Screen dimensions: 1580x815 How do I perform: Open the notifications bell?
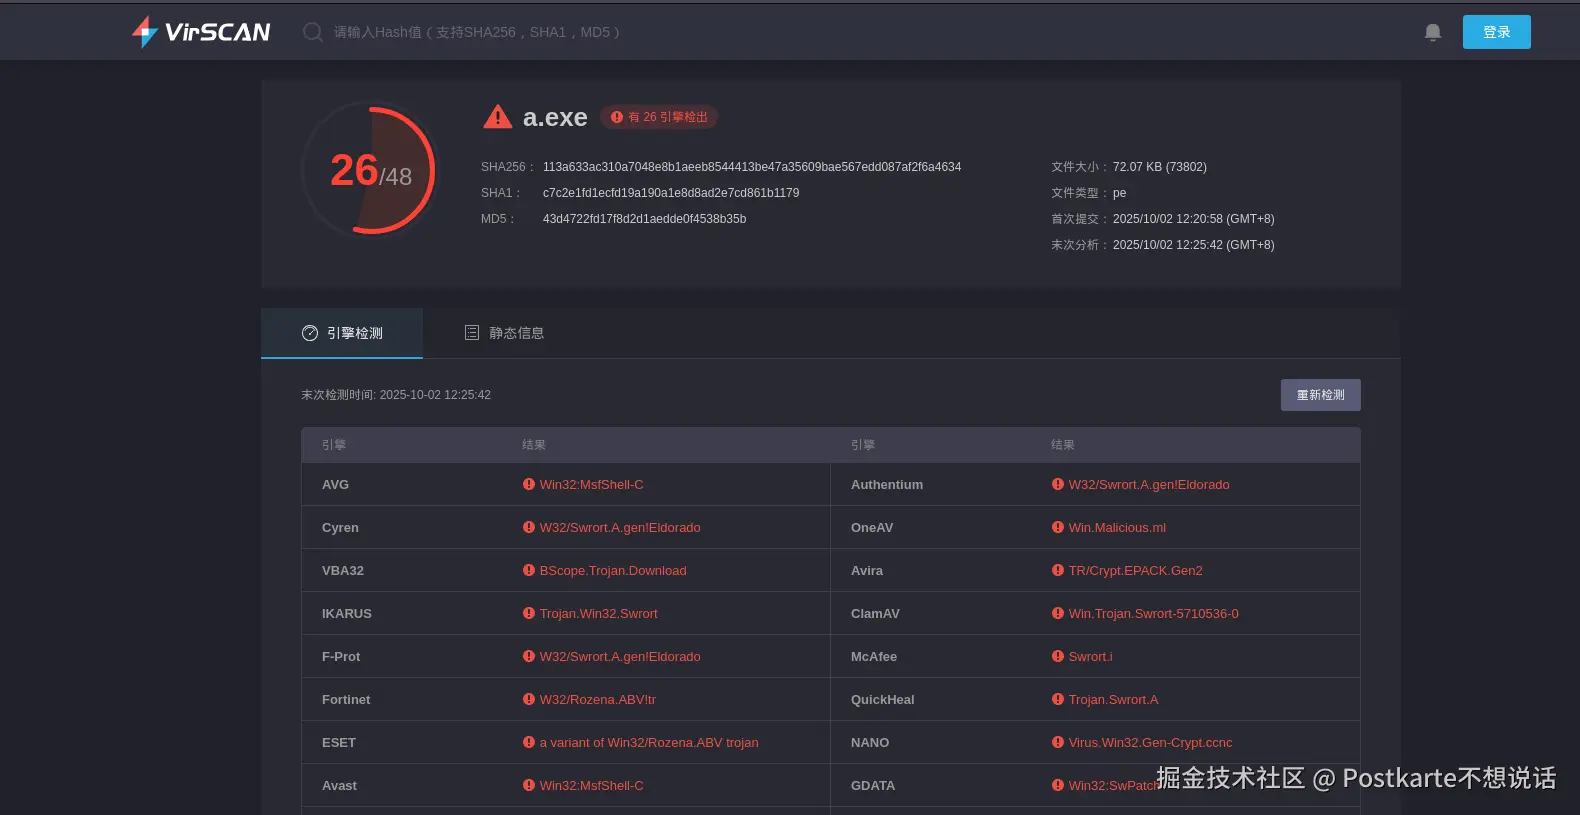point(1432,32)
